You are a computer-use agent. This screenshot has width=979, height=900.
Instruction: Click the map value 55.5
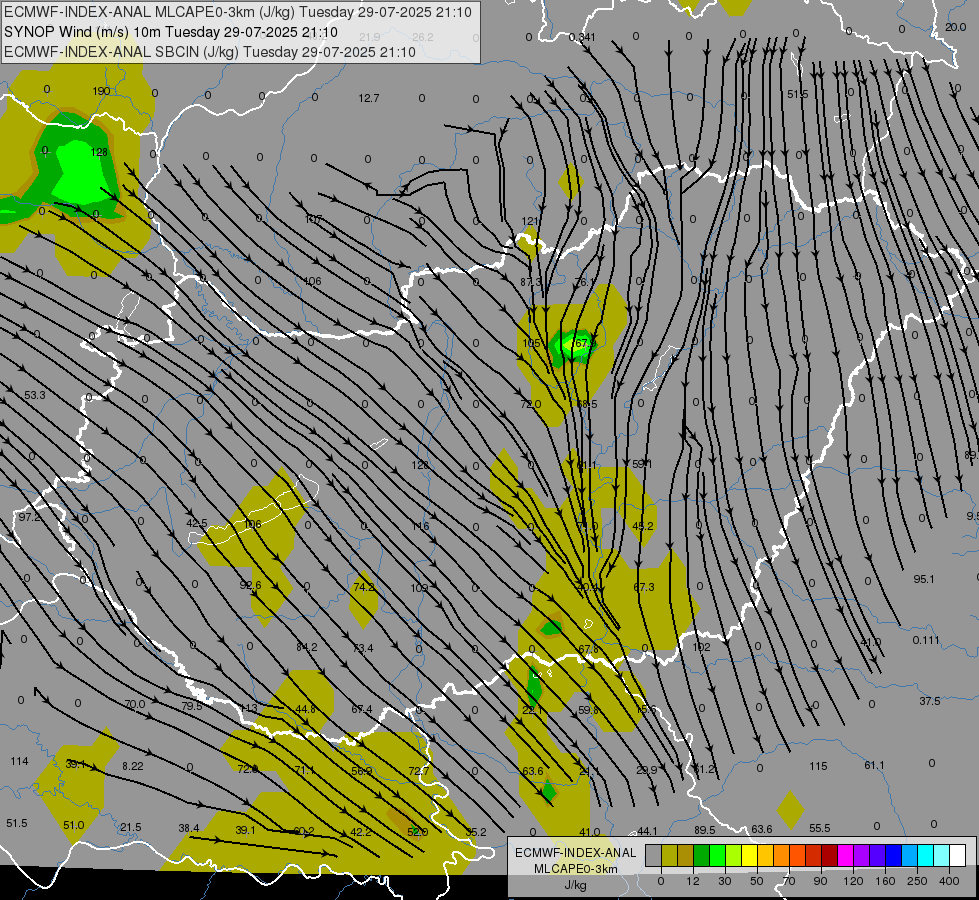coord(819,829)
